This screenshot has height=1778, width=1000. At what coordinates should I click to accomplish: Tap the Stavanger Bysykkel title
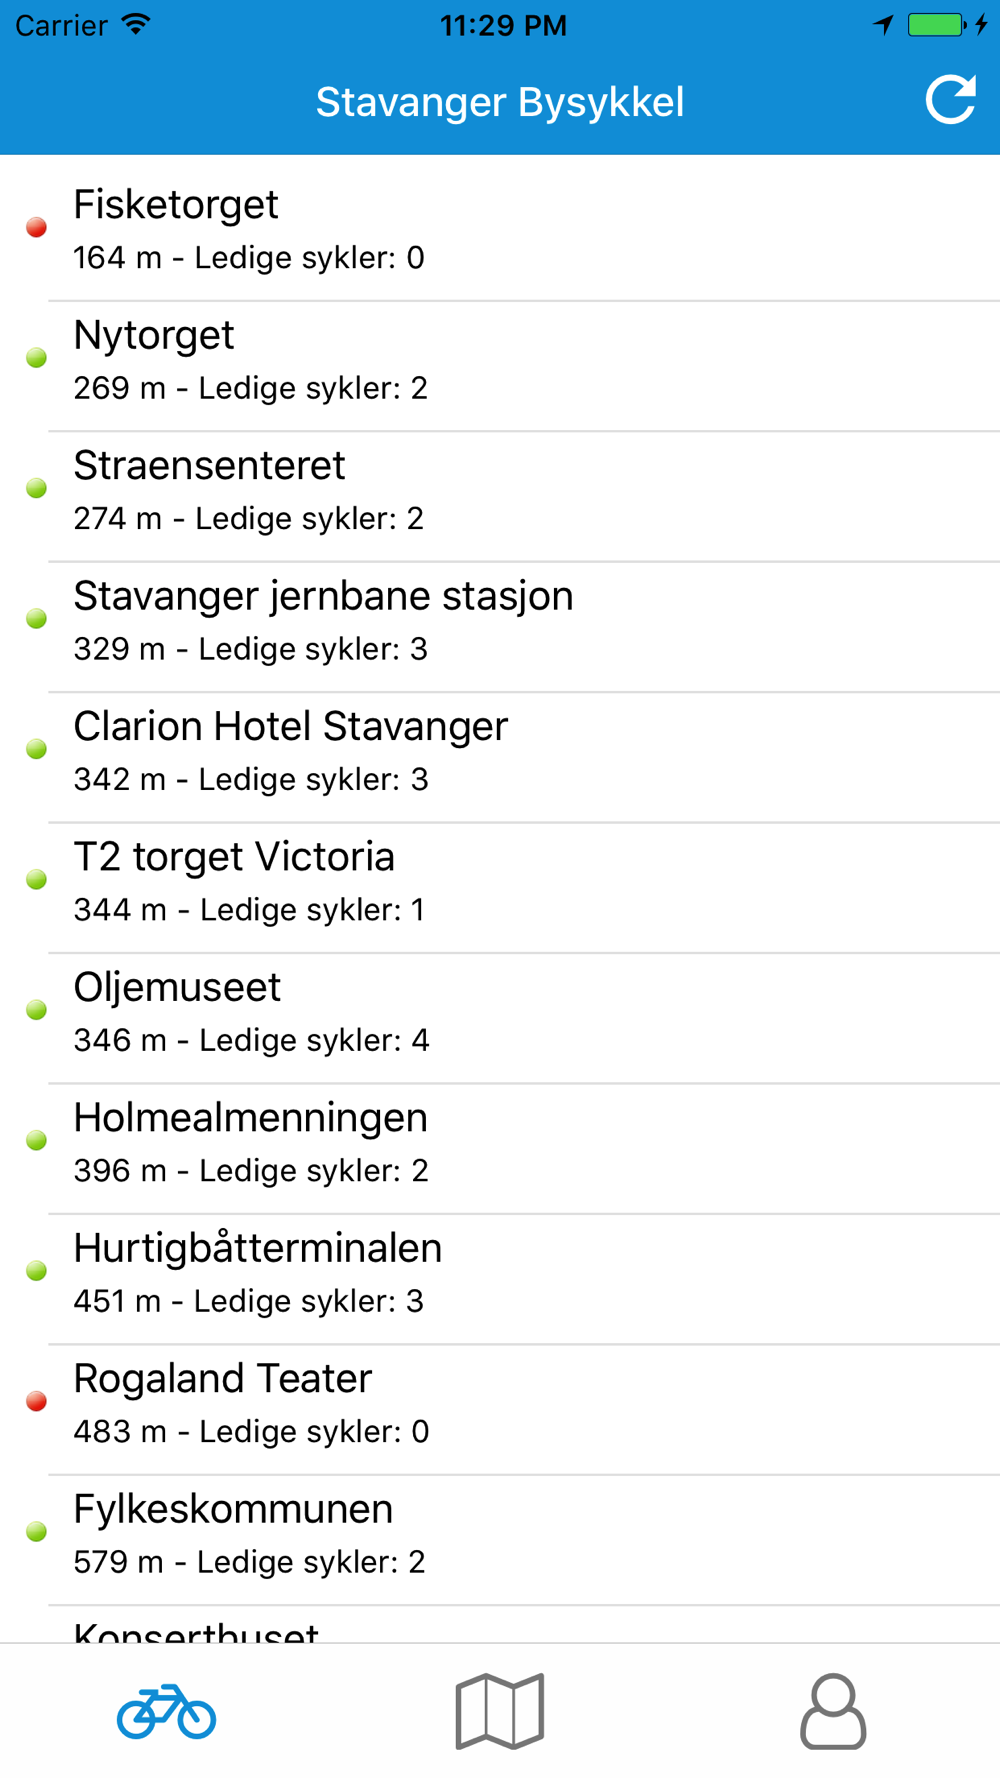[x=500, y=102]
